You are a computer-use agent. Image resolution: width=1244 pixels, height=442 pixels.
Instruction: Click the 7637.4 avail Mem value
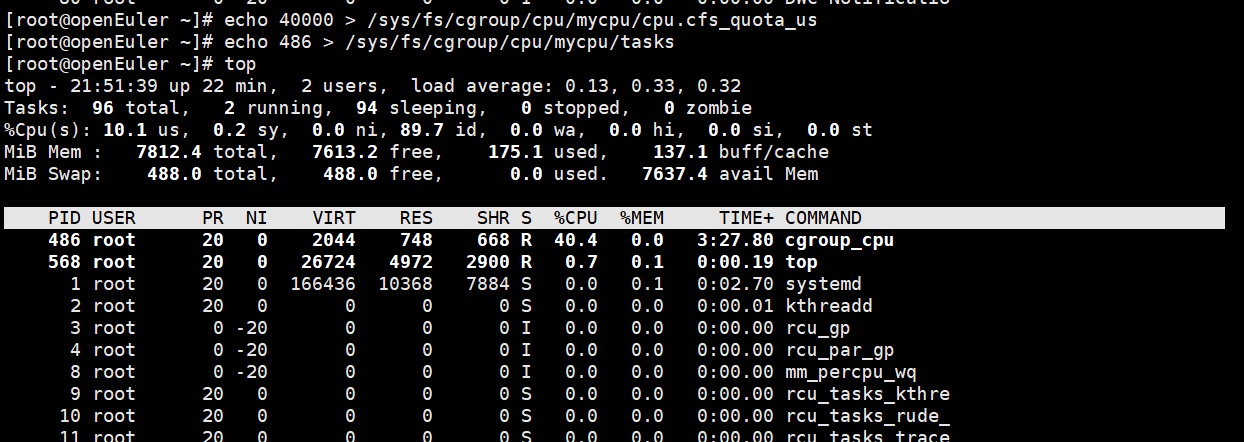click(675, 174)
